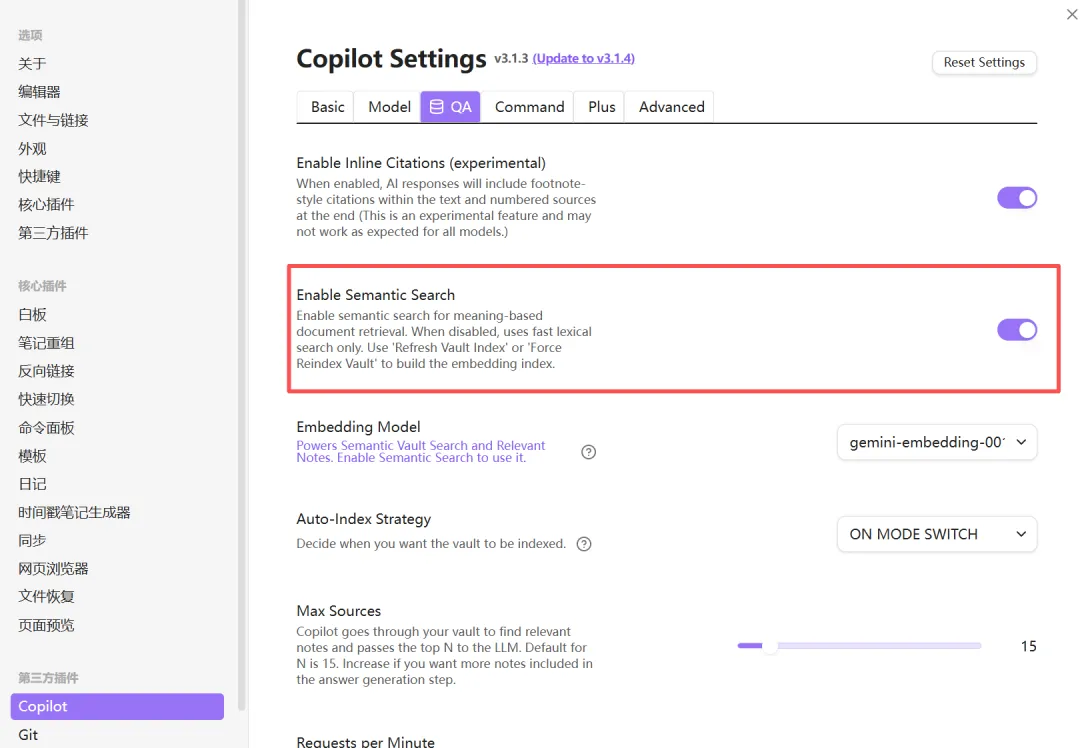This screenshot has width=1080, height=748.
Task: Switch to the Advanced tab
Action: coord(671,107)
